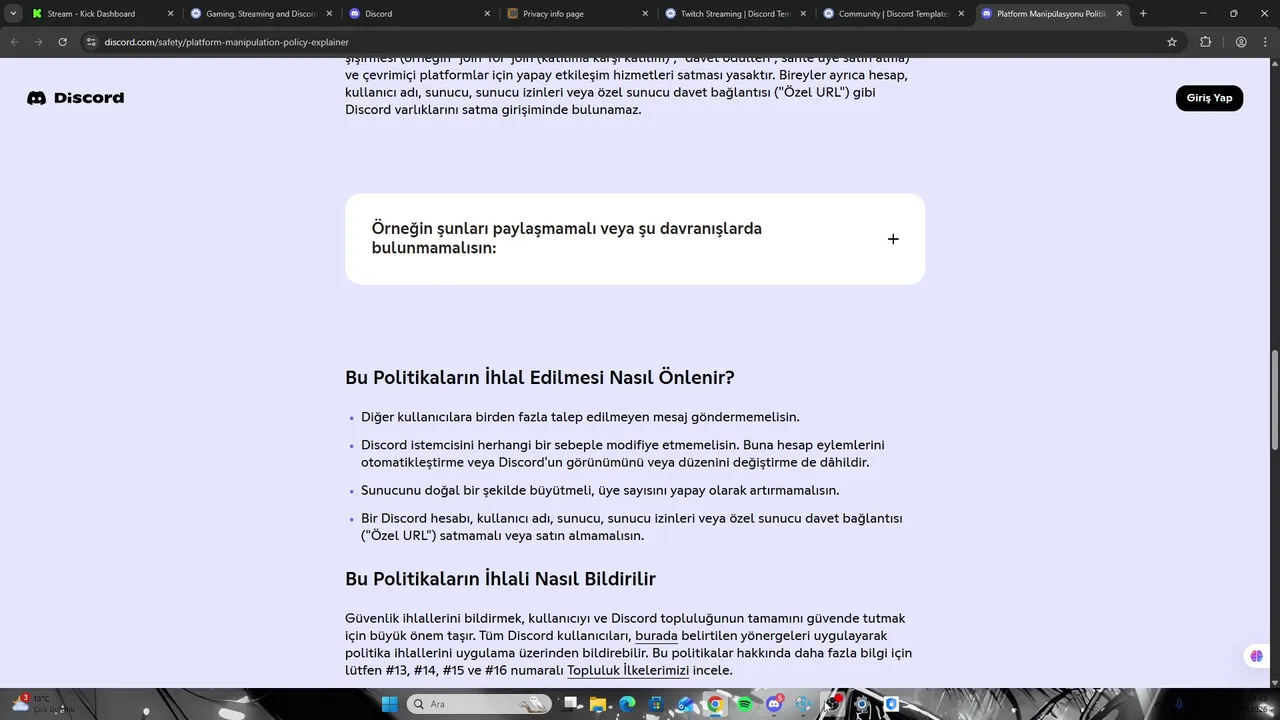
Task: Click bullet 'Sunucunu doğal bir şekilde büyütmeli'
Action: click(600, 490)
